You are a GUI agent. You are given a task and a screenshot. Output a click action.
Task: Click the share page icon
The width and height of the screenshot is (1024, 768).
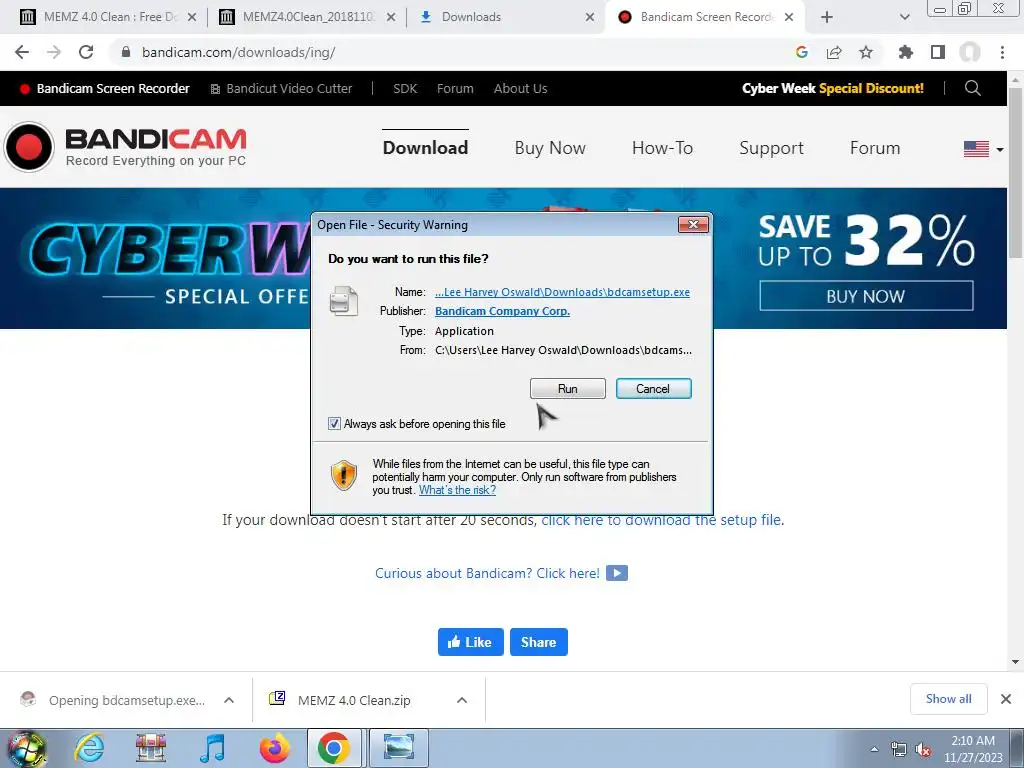tap(834, 52)
